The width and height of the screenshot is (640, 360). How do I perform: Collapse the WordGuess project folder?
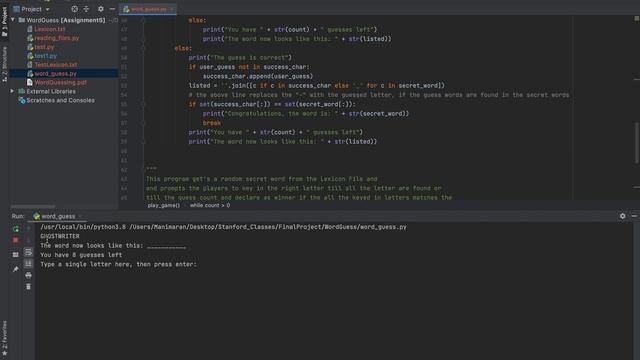tap(13, 20)
